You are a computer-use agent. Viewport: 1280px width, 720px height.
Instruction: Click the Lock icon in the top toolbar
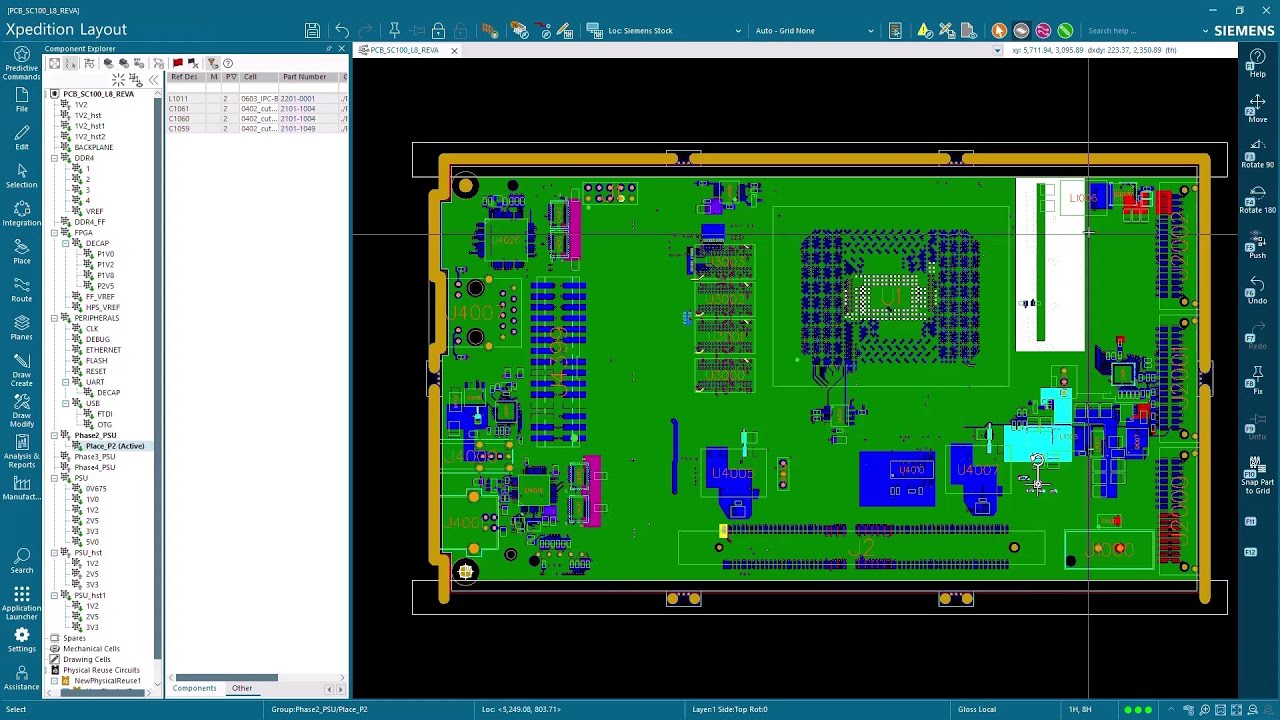(x=438, y=30)
